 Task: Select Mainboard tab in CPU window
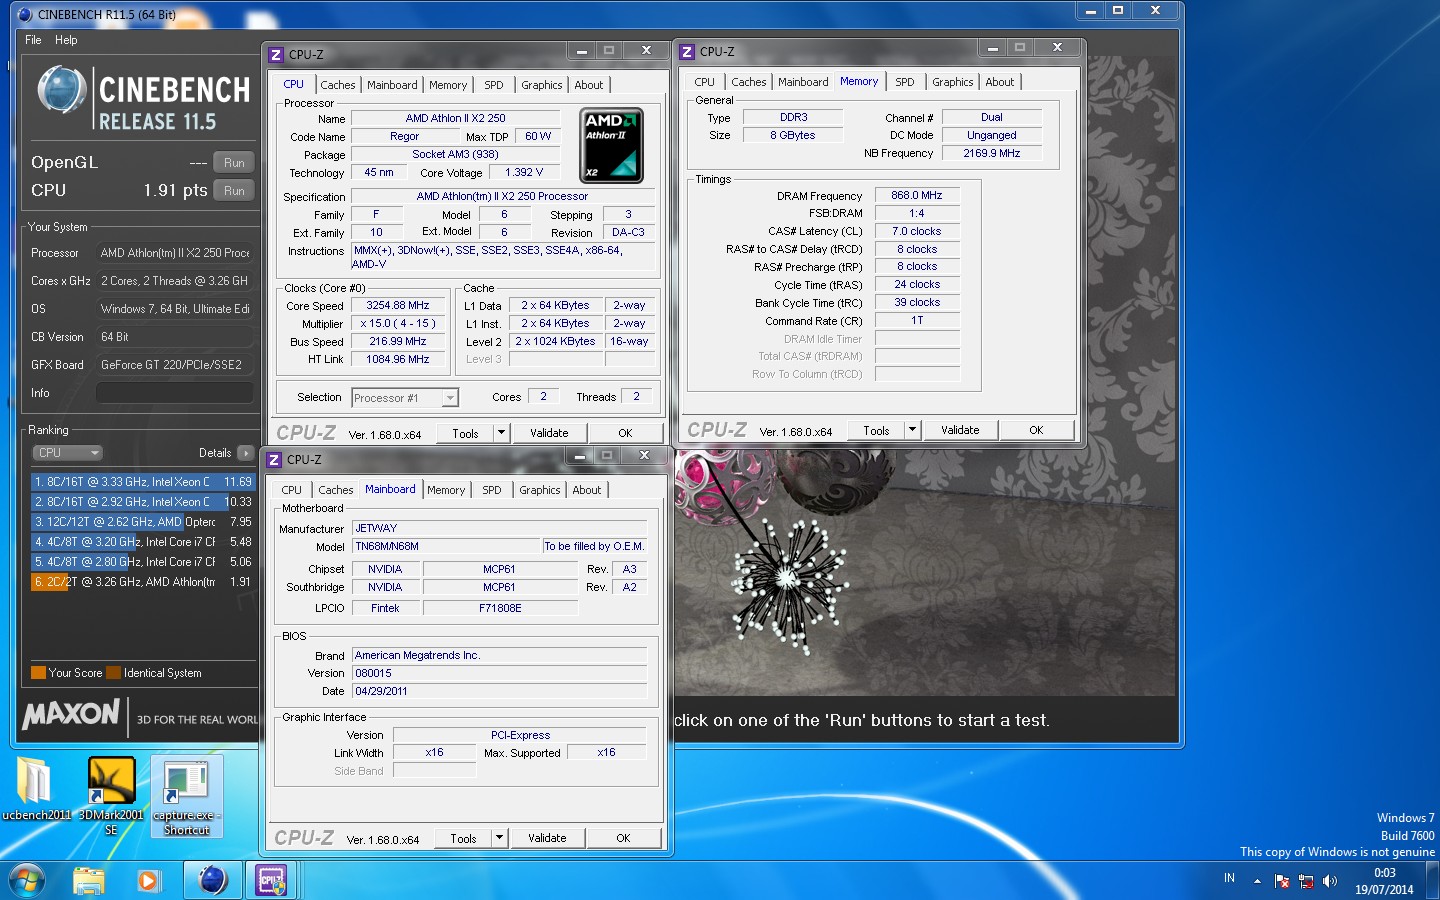(x=392, y=85)
